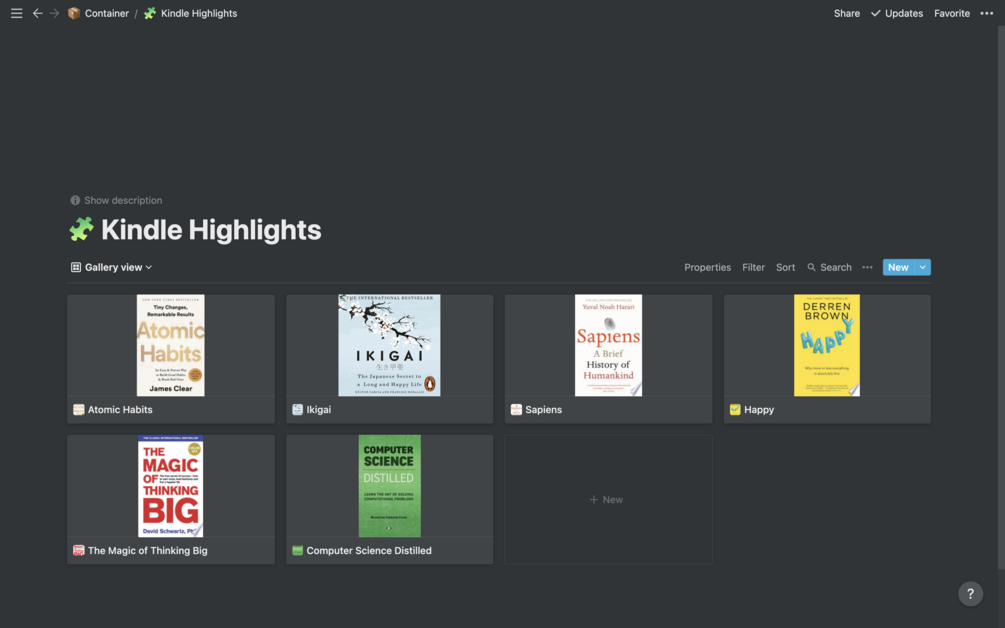This screenshot has height=628, width=1005.
Task: Go back with the left arrow
Action: click(x=38, y=13)
